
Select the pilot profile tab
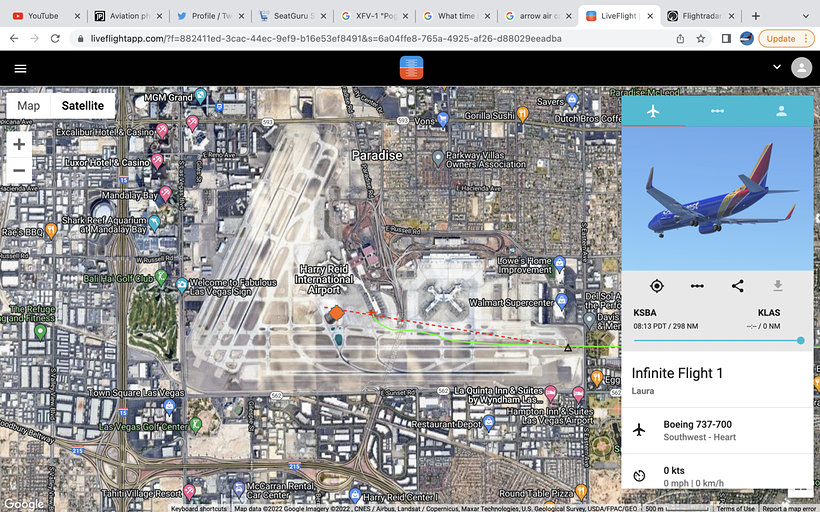pos(781,111)
